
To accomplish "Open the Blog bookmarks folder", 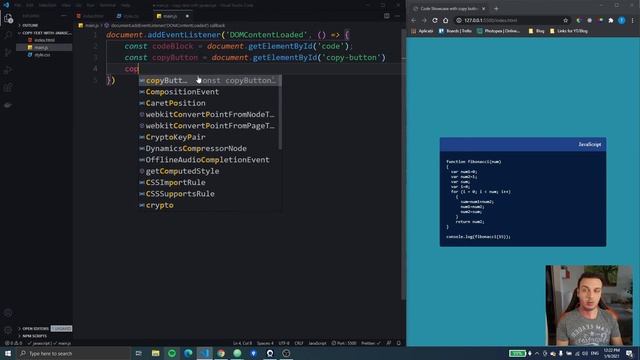I will point(536,31).
